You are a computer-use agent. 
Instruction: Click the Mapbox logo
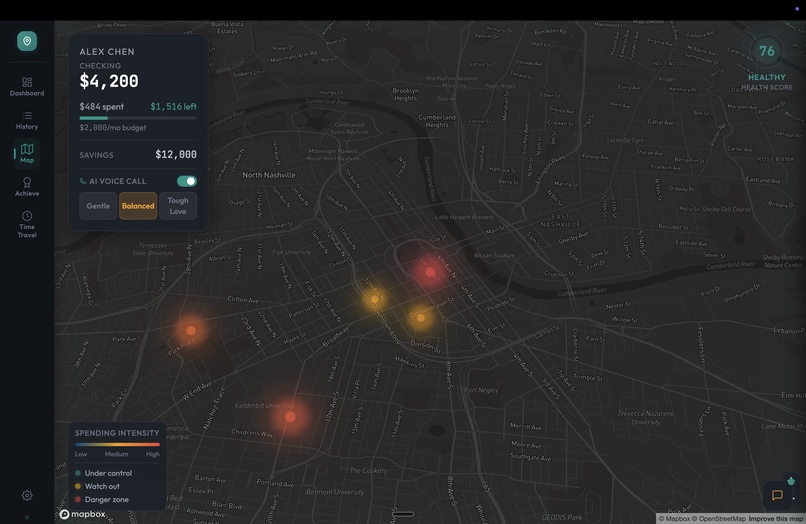point(83,514)
